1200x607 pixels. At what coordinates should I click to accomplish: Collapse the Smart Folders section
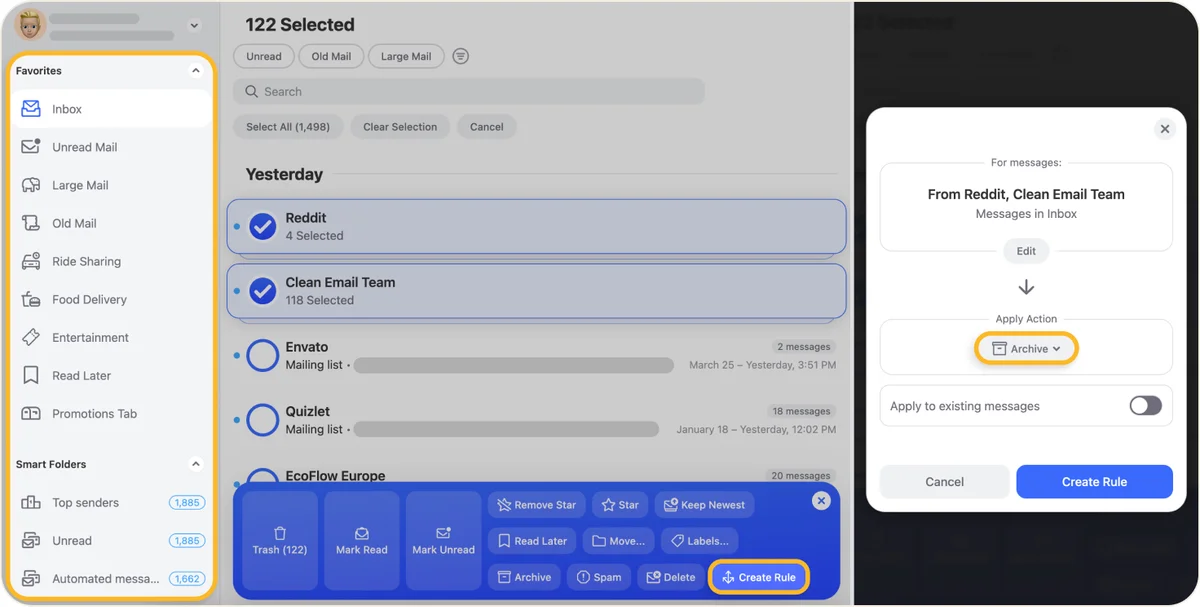(196, 463)
